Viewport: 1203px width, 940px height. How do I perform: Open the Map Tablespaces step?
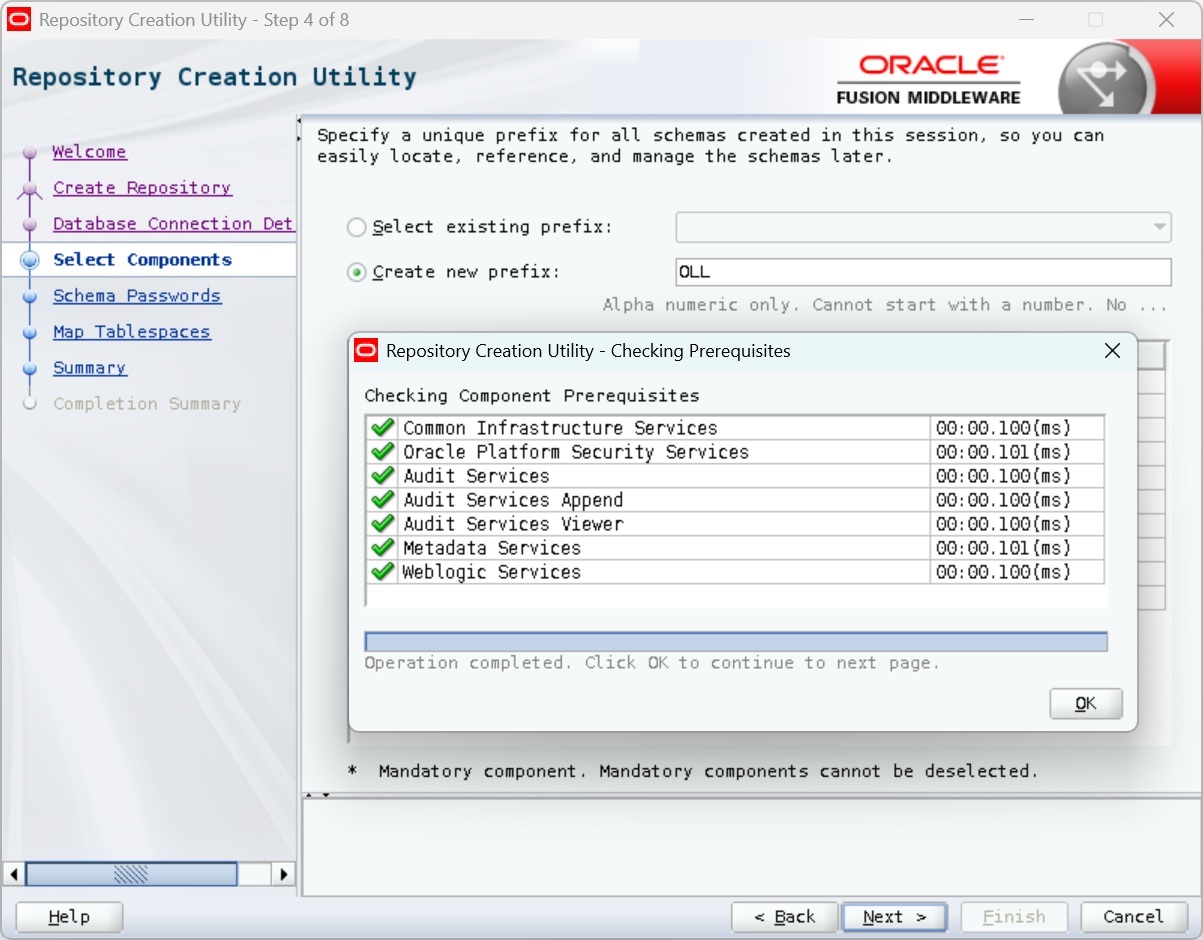tap(131, 332)
